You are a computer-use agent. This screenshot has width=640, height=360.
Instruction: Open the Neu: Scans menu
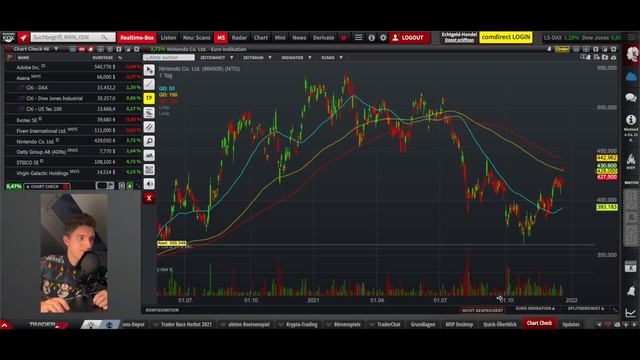[196, 38]
